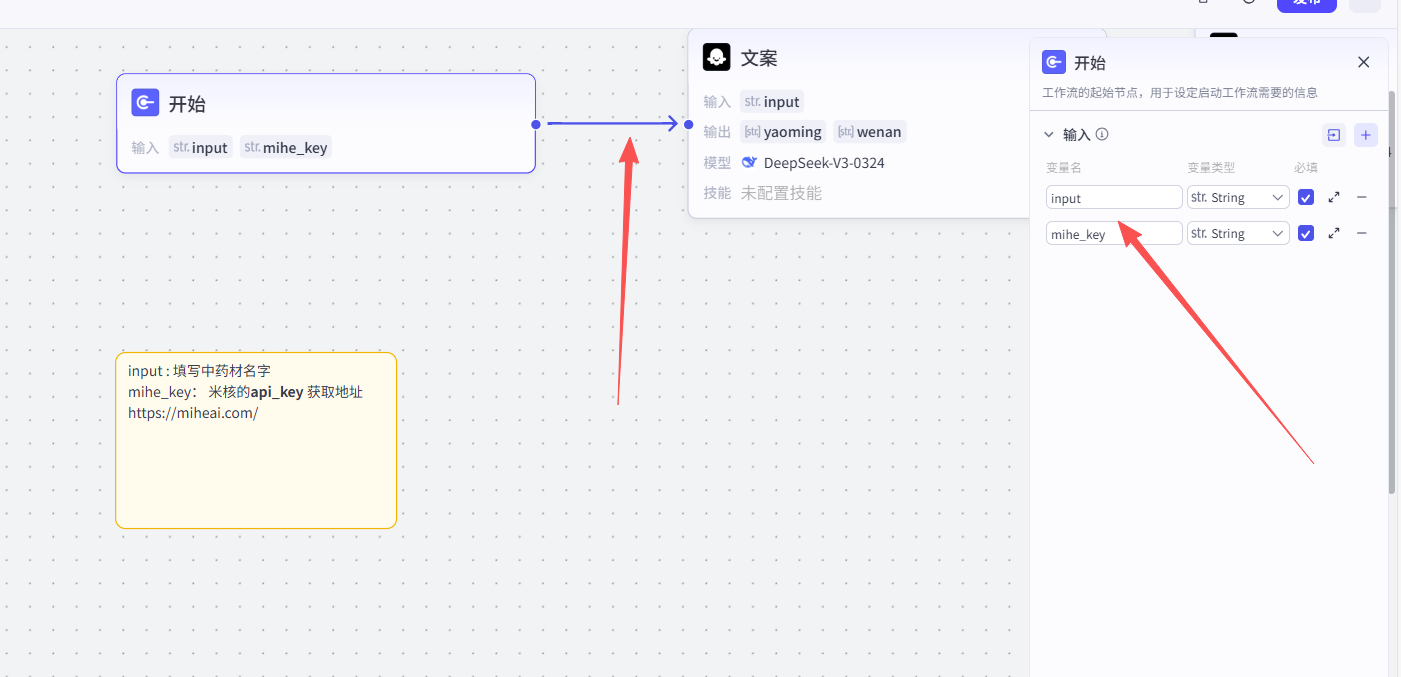Click the DeepSeek-V3-0324 model label
This screenshot has width=1401, height=677.
click(x=823, y=163)
